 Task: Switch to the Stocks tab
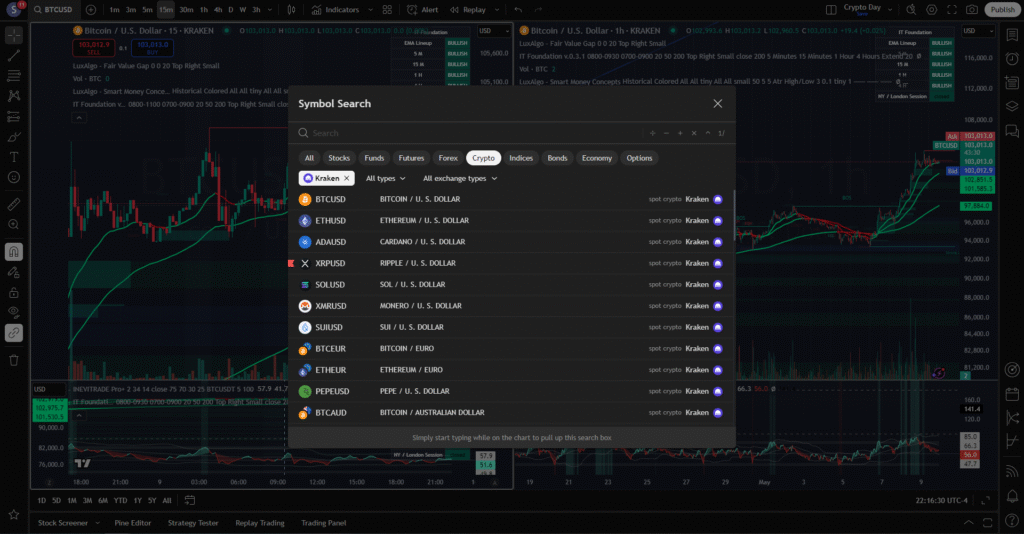(339, 158)
